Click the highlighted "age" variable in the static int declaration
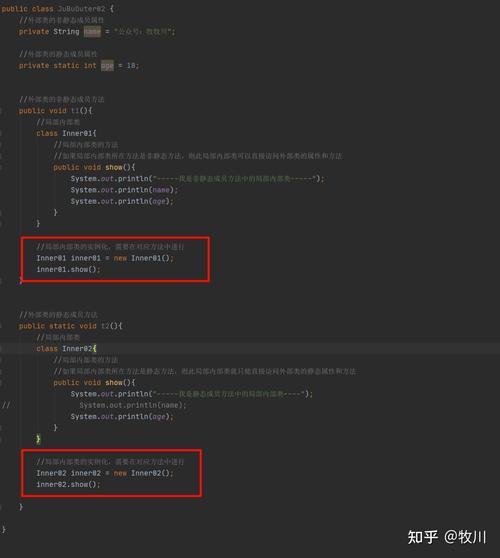Image resolution: width=500 pixels, height=558 pixels. pyautogui.click(x=107, y=66)
